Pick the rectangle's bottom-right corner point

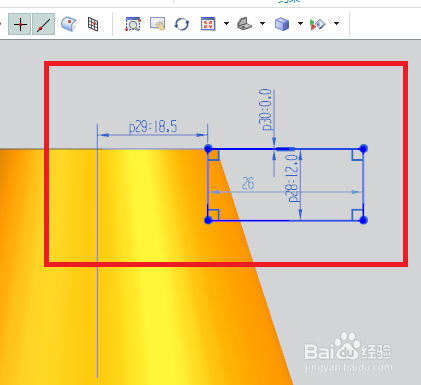(x=364, y=220)
